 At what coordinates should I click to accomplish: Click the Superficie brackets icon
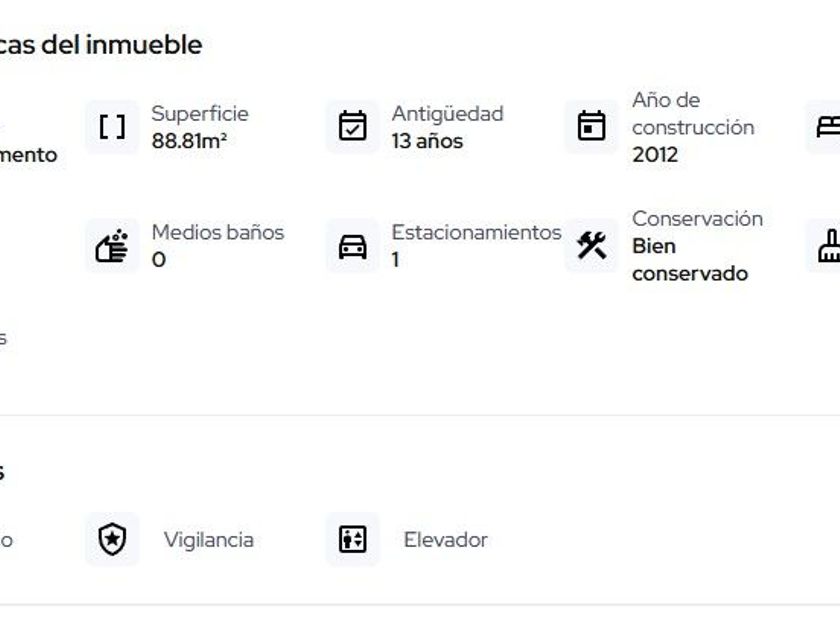(x=112, y=127)
